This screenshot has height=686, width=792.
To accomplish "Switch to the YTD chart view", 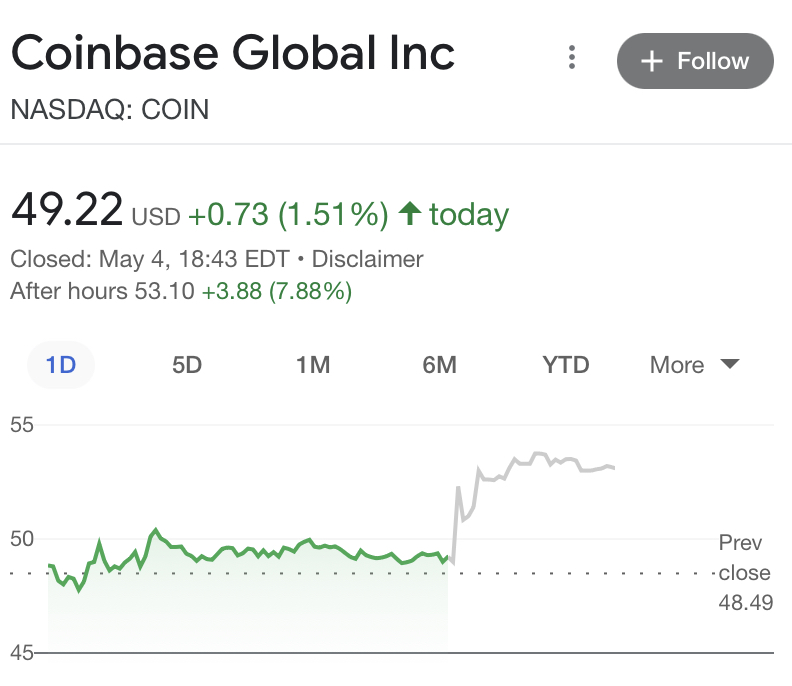I will [x=566, y=365].
